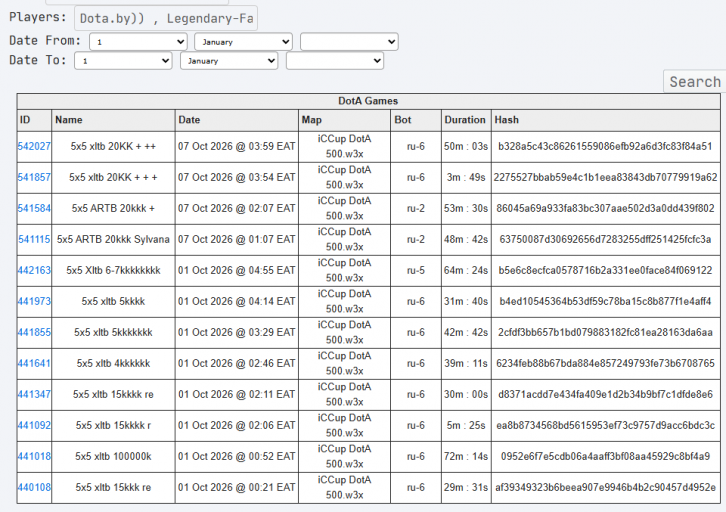
Task: Click the Hash column header
Action: coord(606,120)
